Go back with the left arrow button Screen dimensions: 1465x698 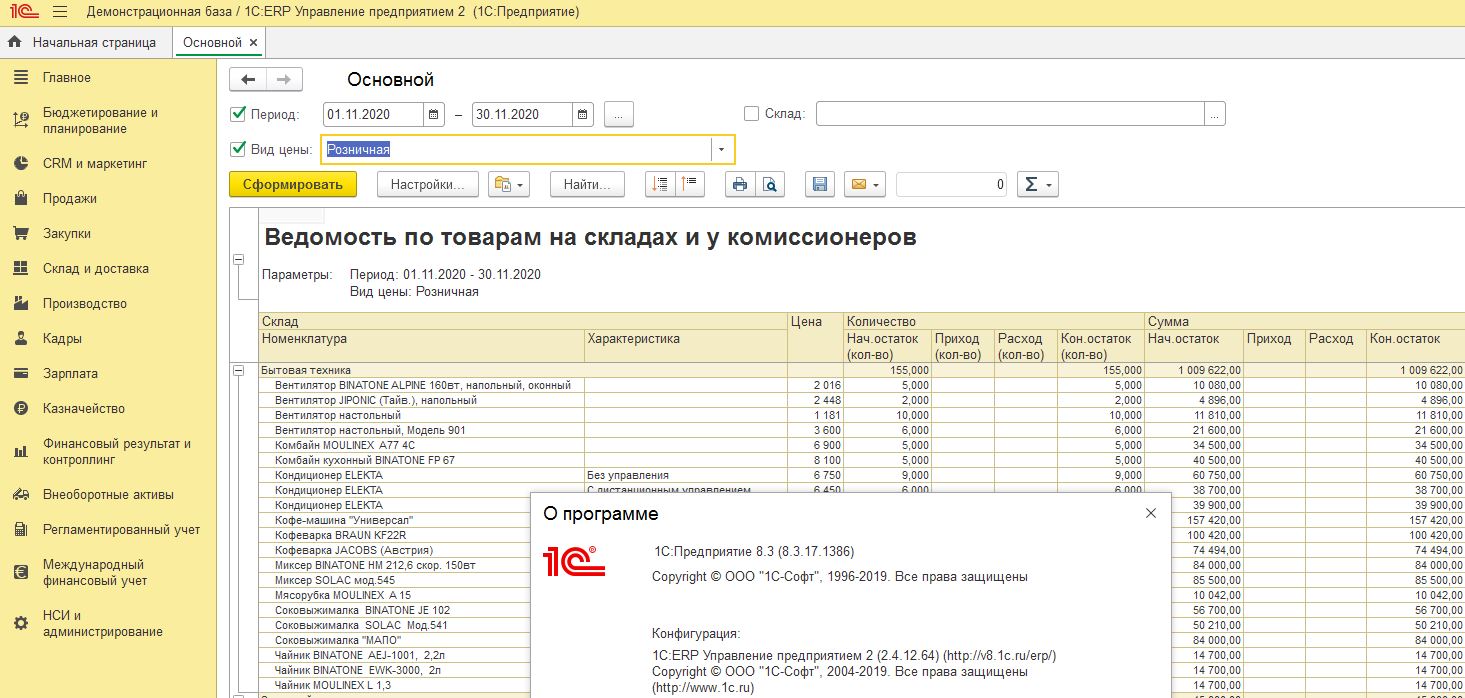(x=248, y=80)
